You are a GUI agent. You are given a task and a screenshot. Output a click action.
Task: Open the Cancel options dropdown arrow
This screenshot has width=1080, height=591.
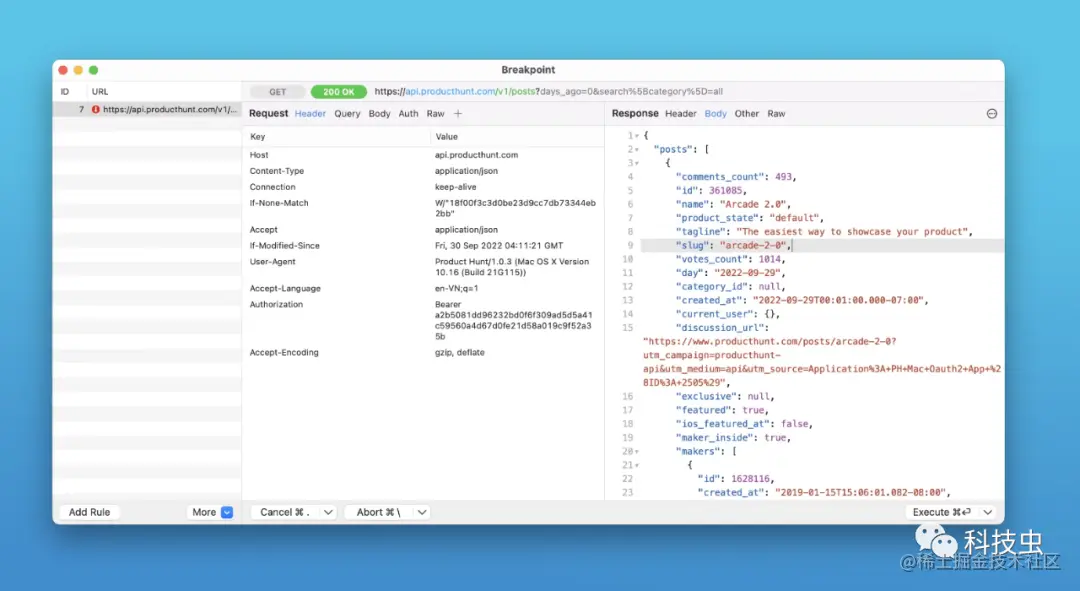tap(328, 512)
